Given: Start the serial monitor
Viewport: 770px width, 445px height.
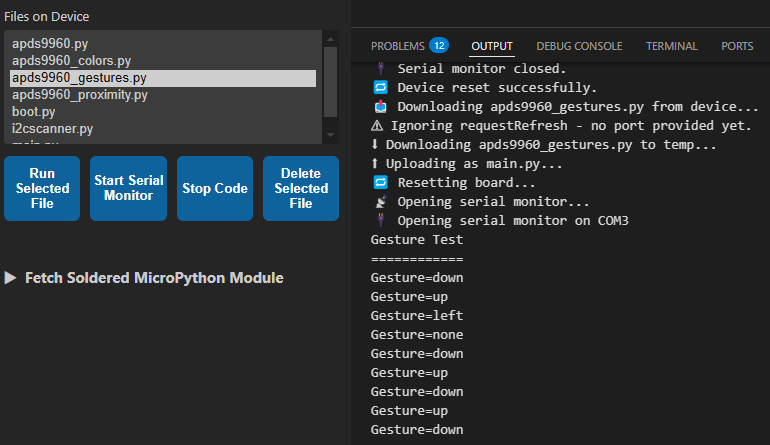Looking at the screenshot, I should point(129,188).
